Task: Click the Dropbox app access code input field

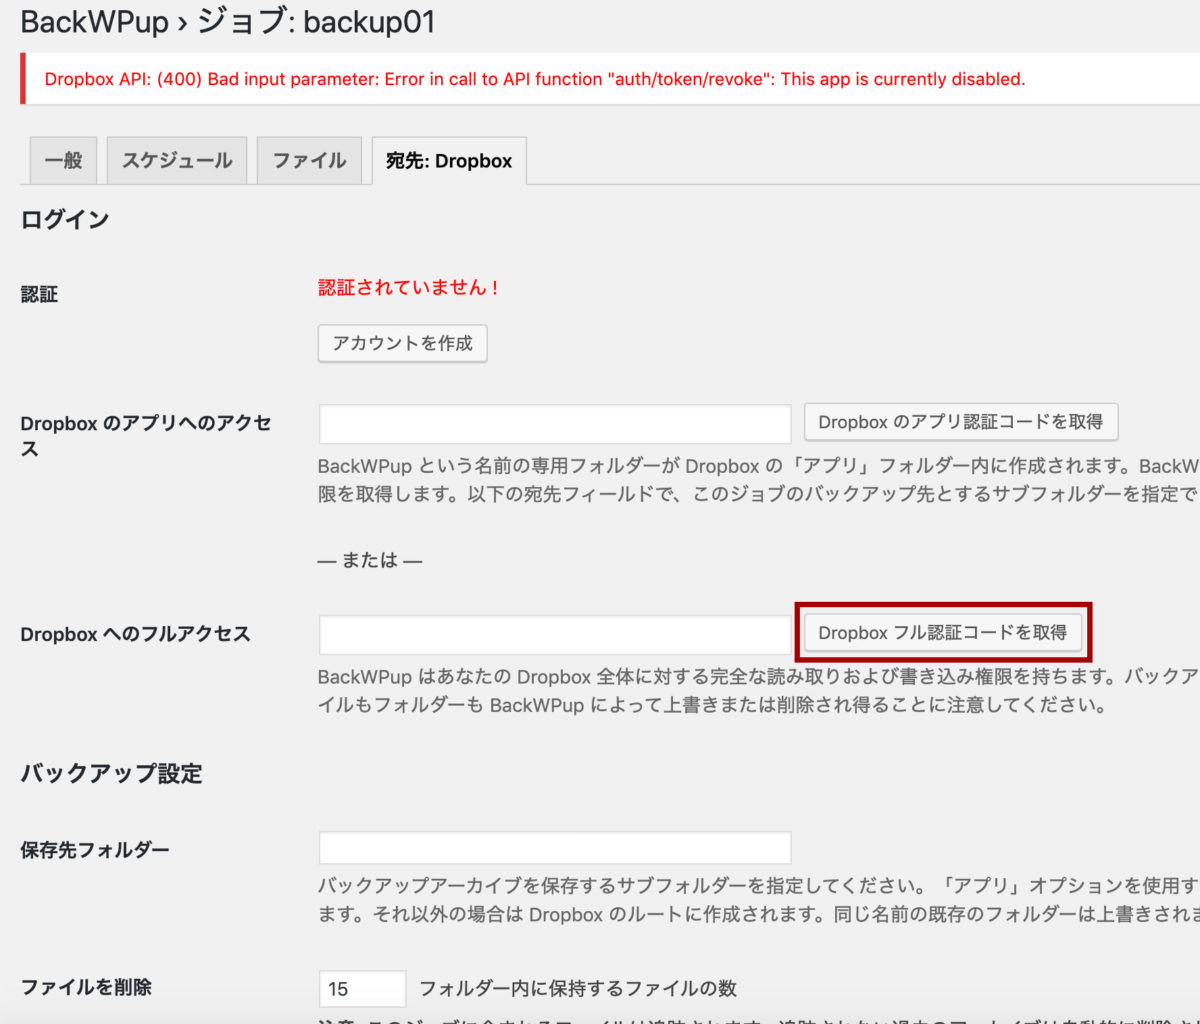Action: pos(553,424)
